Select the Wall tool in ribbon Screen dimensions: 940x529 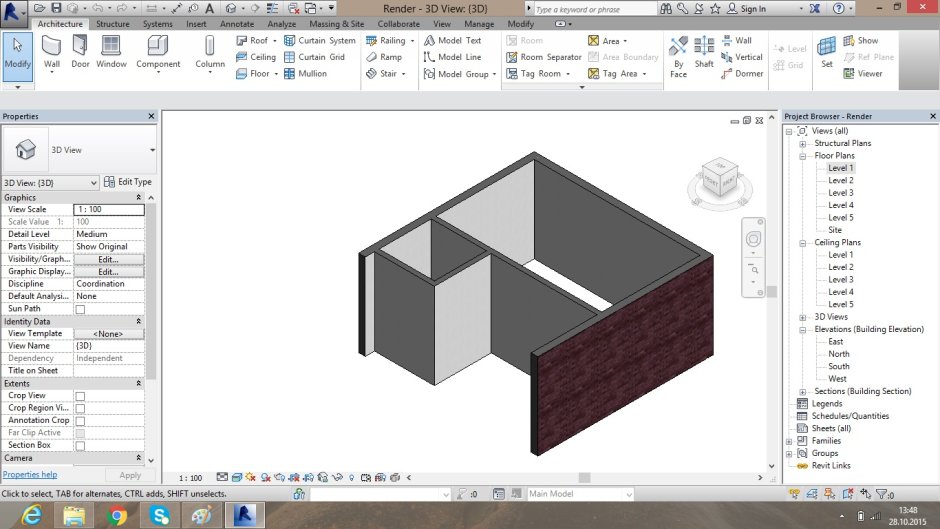point(51,51)
